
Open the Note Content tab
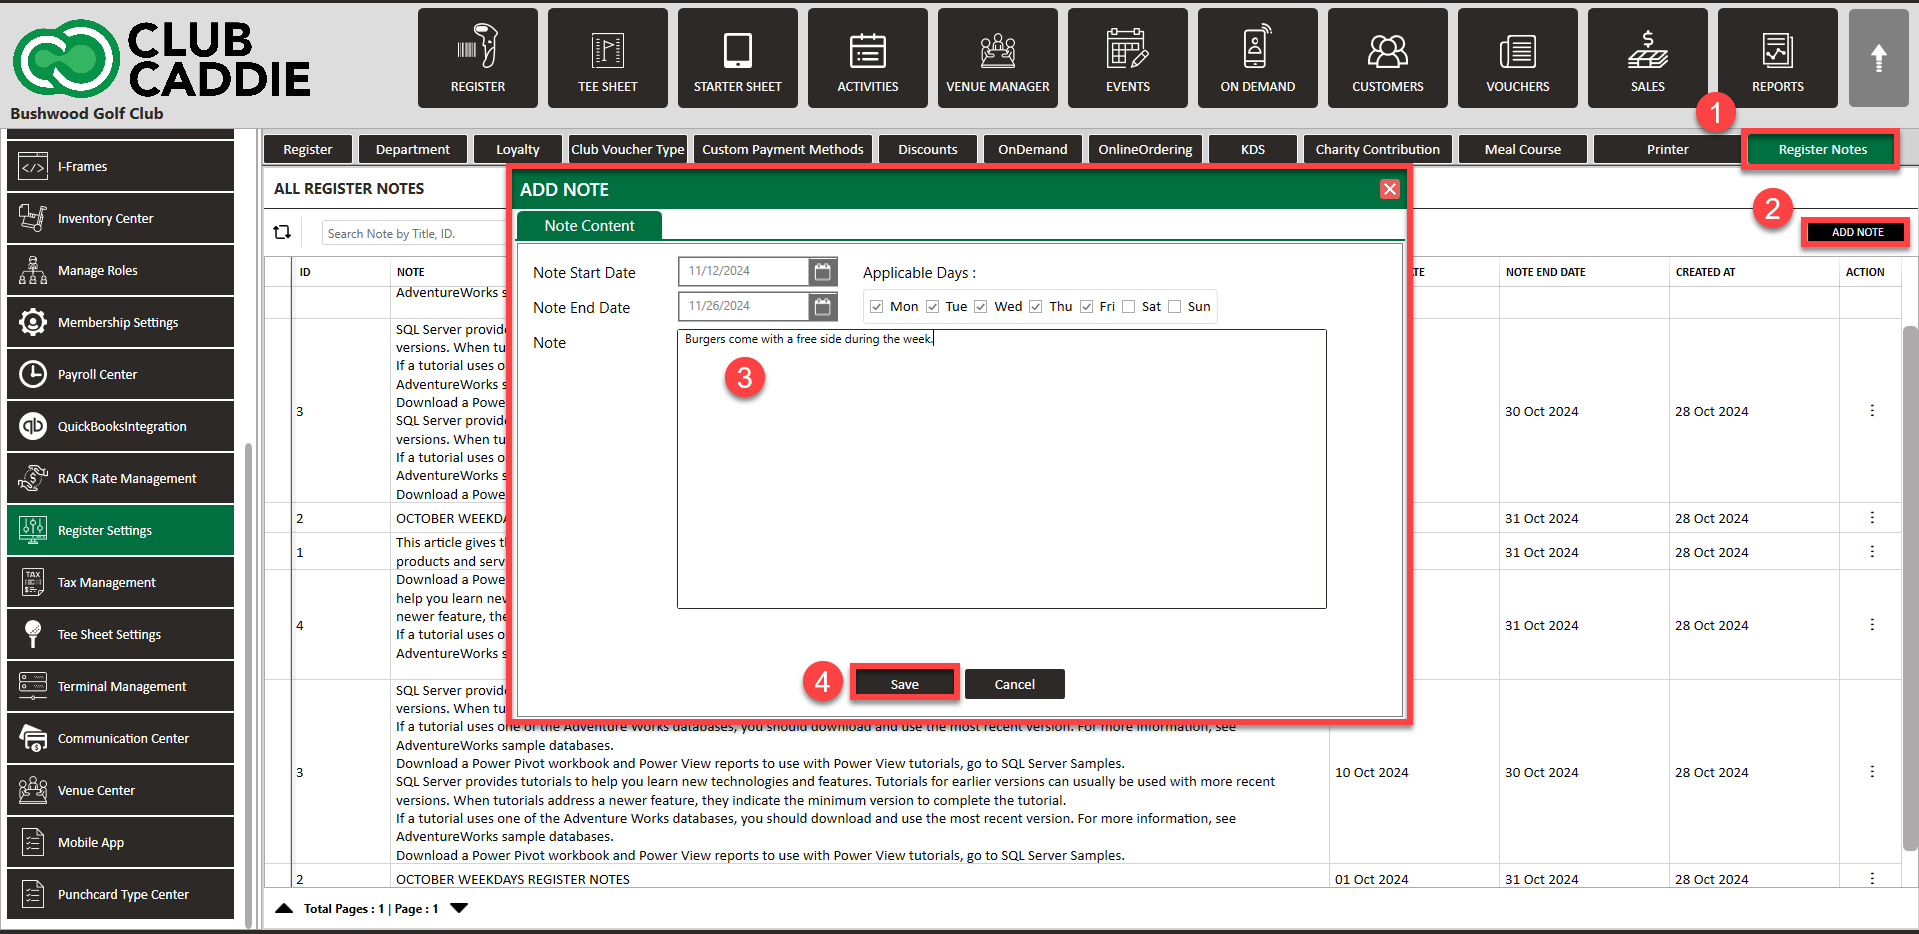point(589,226)
